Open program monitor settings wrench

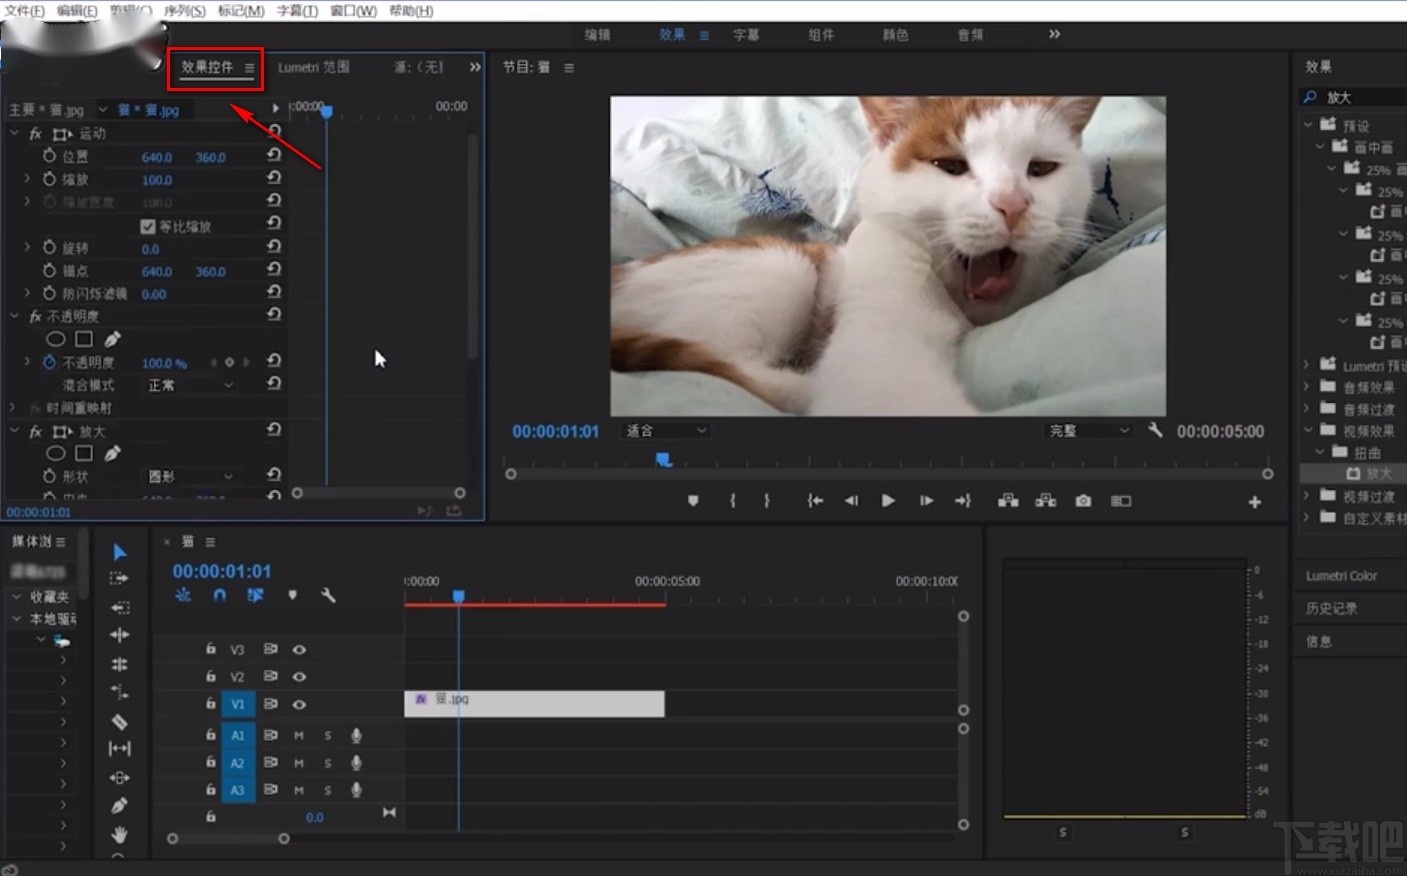[1156, 430]
